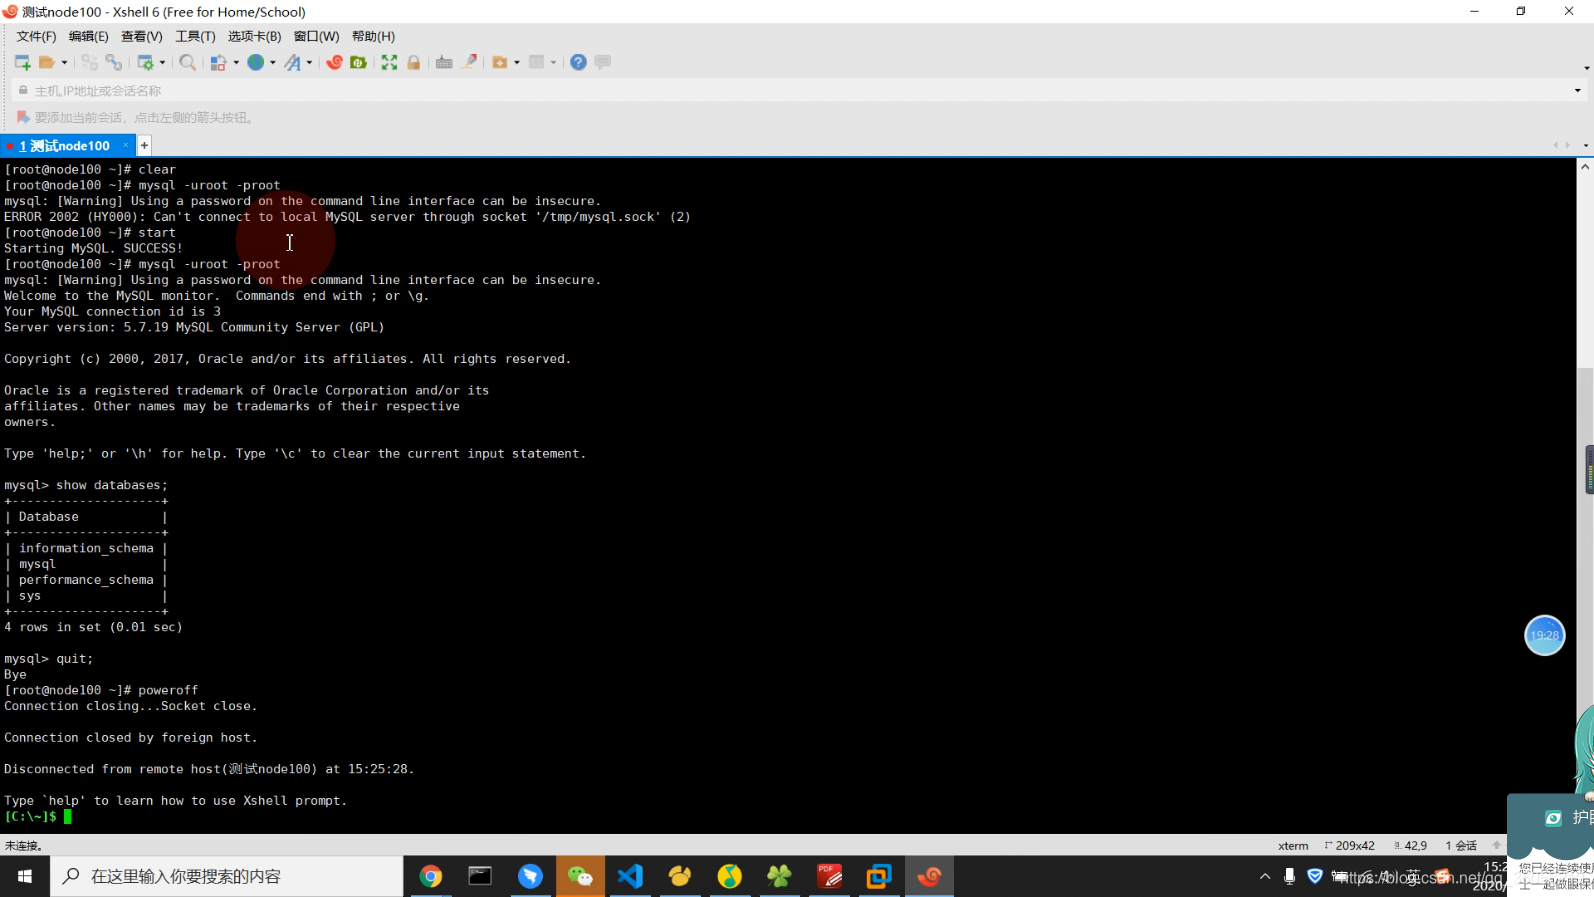The image size is (1594, 897).
Task: Expand the layout panes dropdown arrow
Action: pyautogui.click(x=553, y=62)
